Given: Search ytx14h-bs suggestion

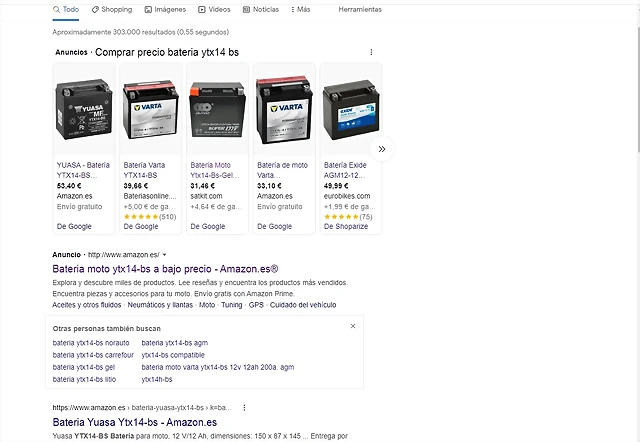Looking at the screenshot, I should 157,380.
